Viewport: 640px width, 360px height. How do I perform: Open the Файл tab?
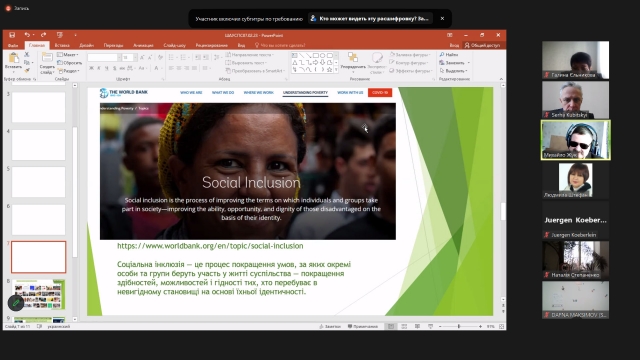coord(13,45)
